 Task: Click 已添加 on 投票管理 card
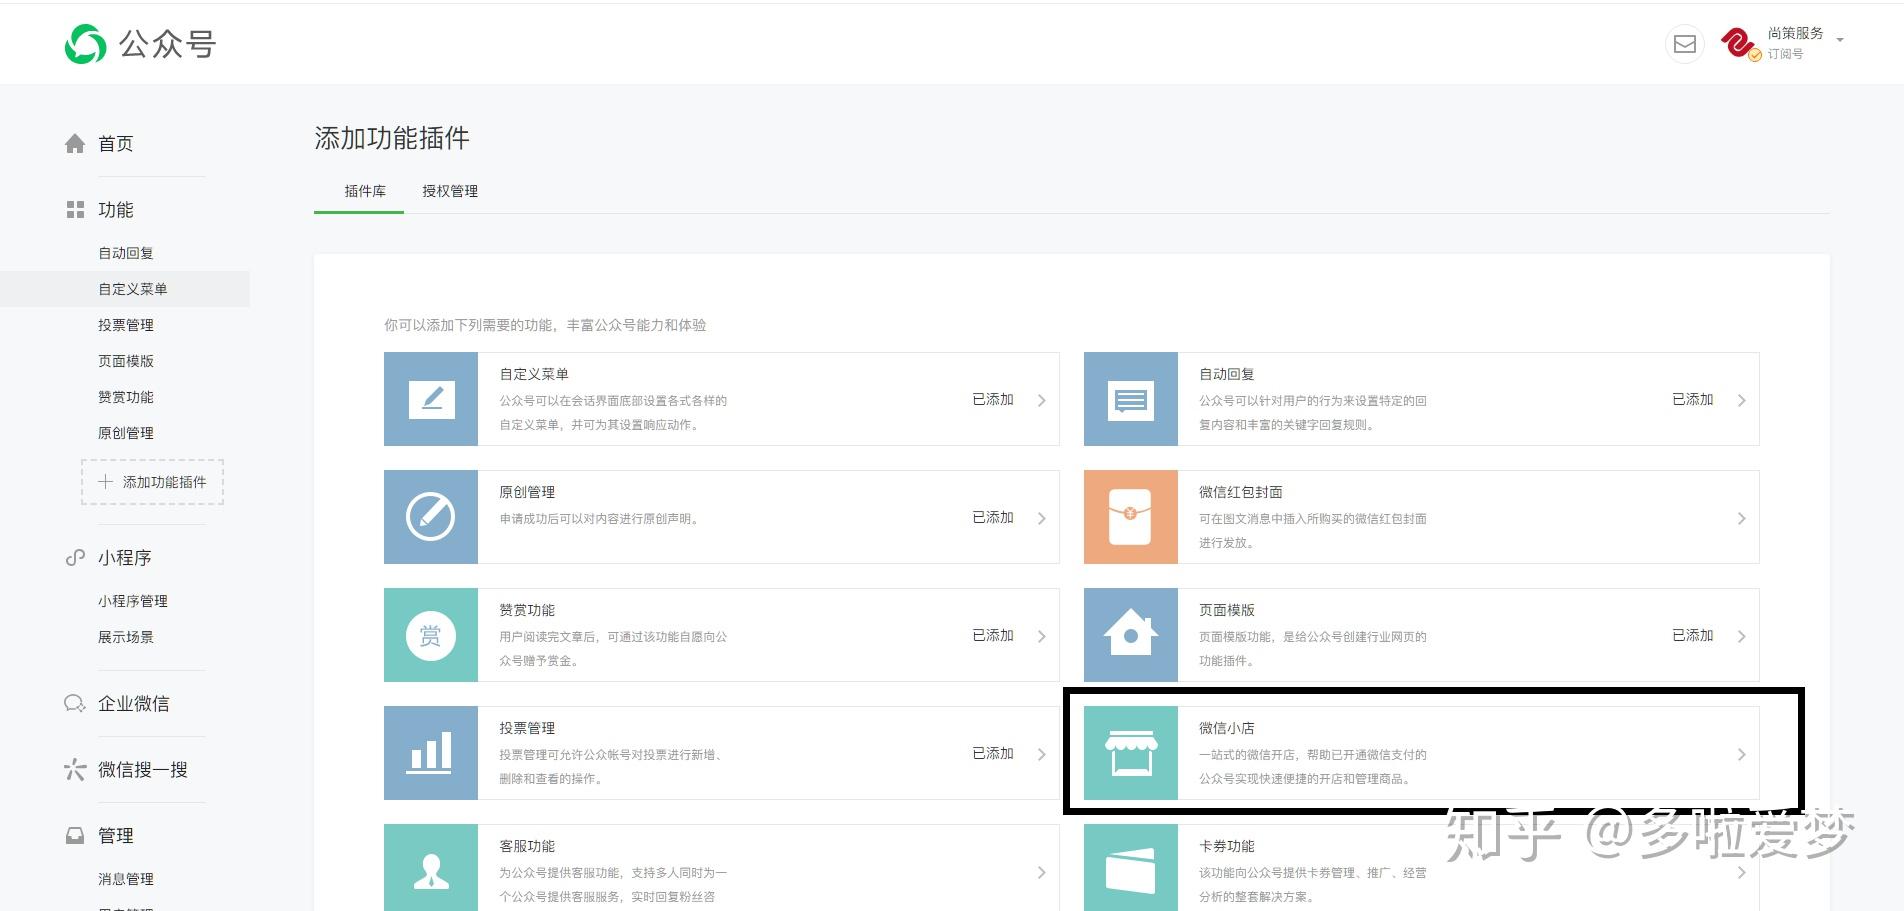(993, 753)
